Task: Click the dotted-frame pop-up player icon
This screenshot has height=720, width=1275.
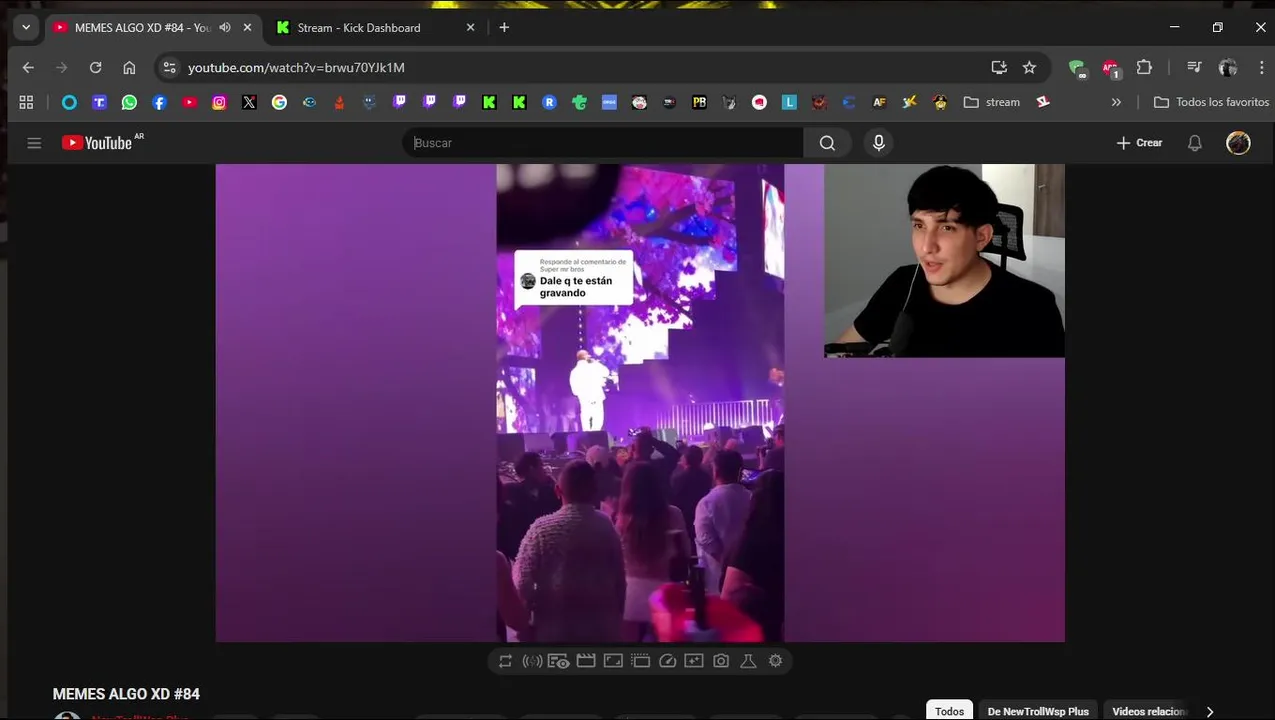Action: point(640,661)
